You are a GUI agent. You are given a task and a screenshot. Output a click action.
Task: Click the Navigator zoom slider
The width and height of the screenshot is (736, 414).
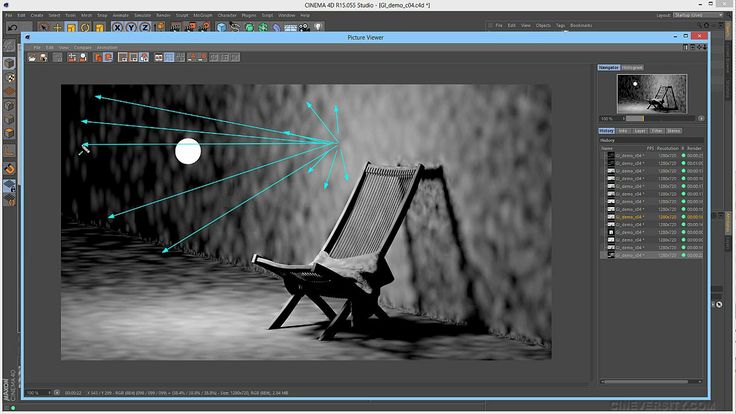point(659,118)
